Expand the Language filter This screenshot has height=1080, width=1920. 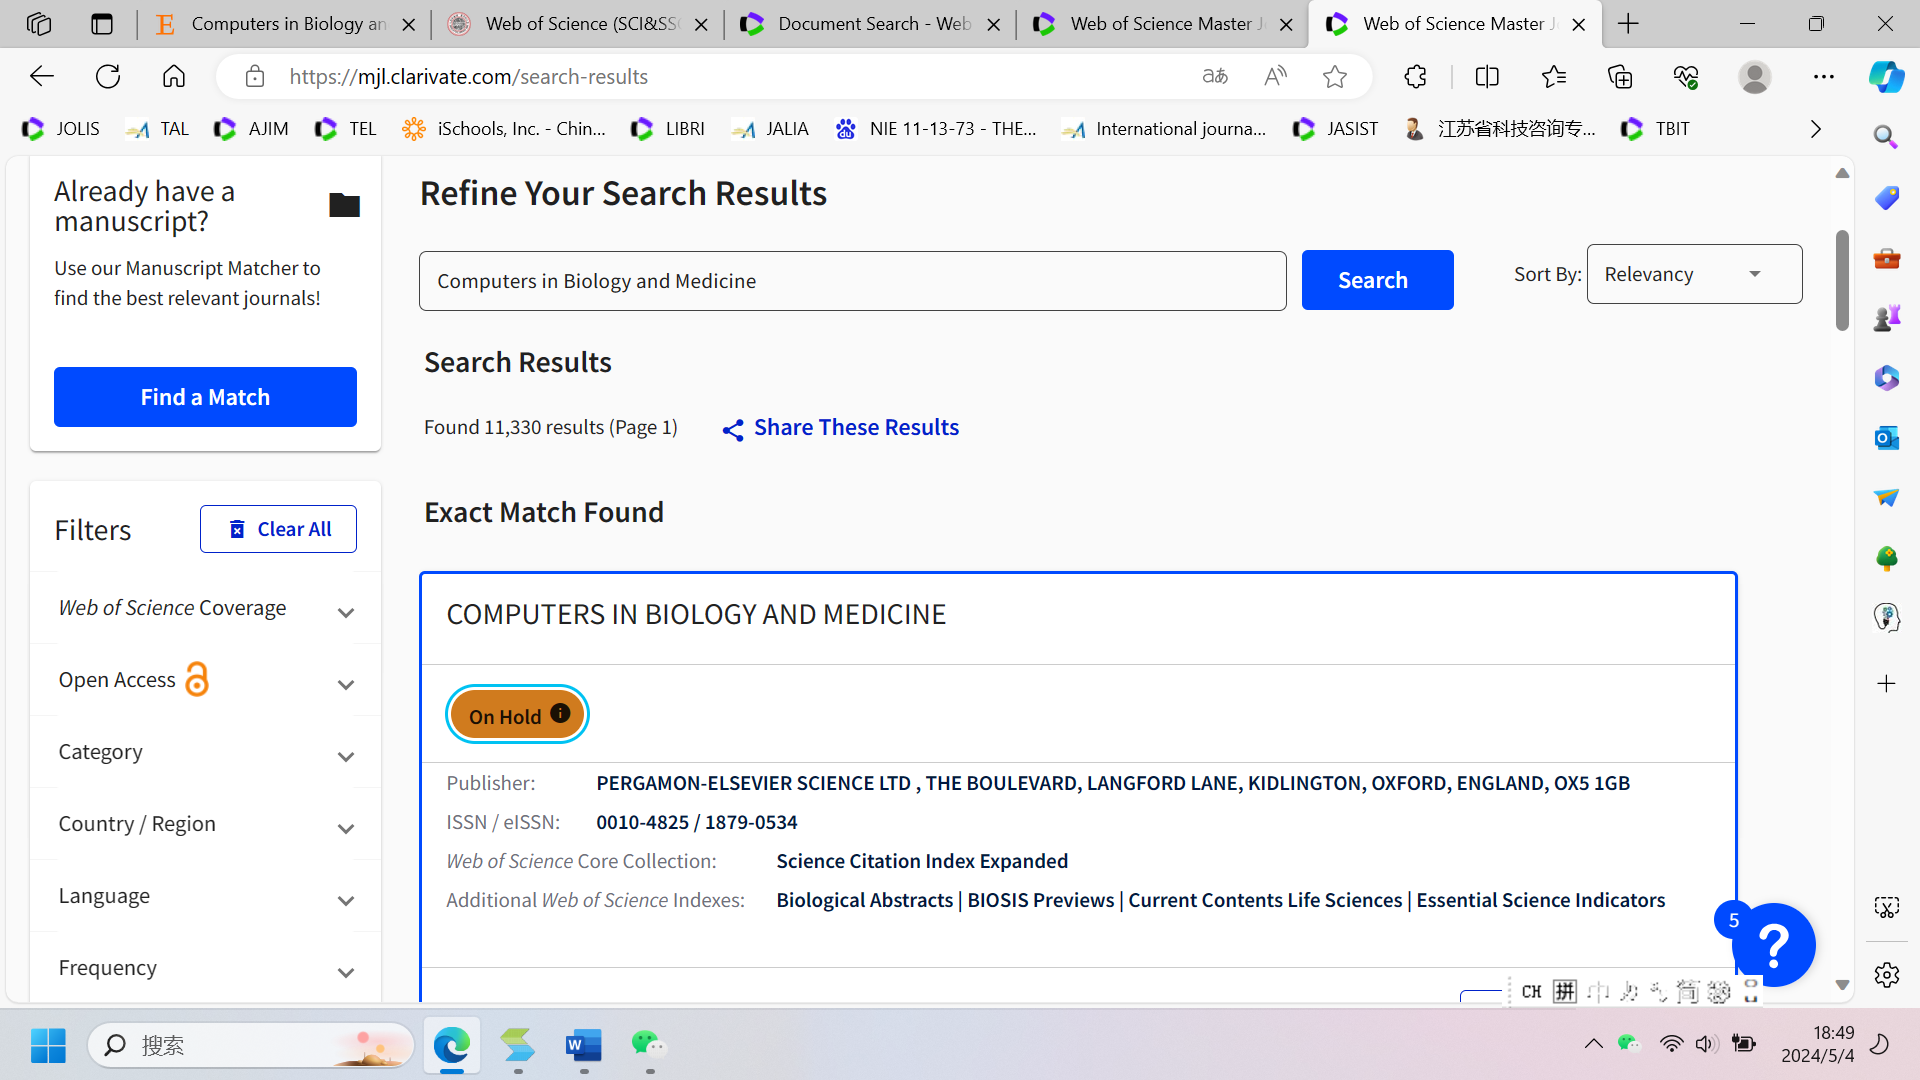click(x=205, y=897)
